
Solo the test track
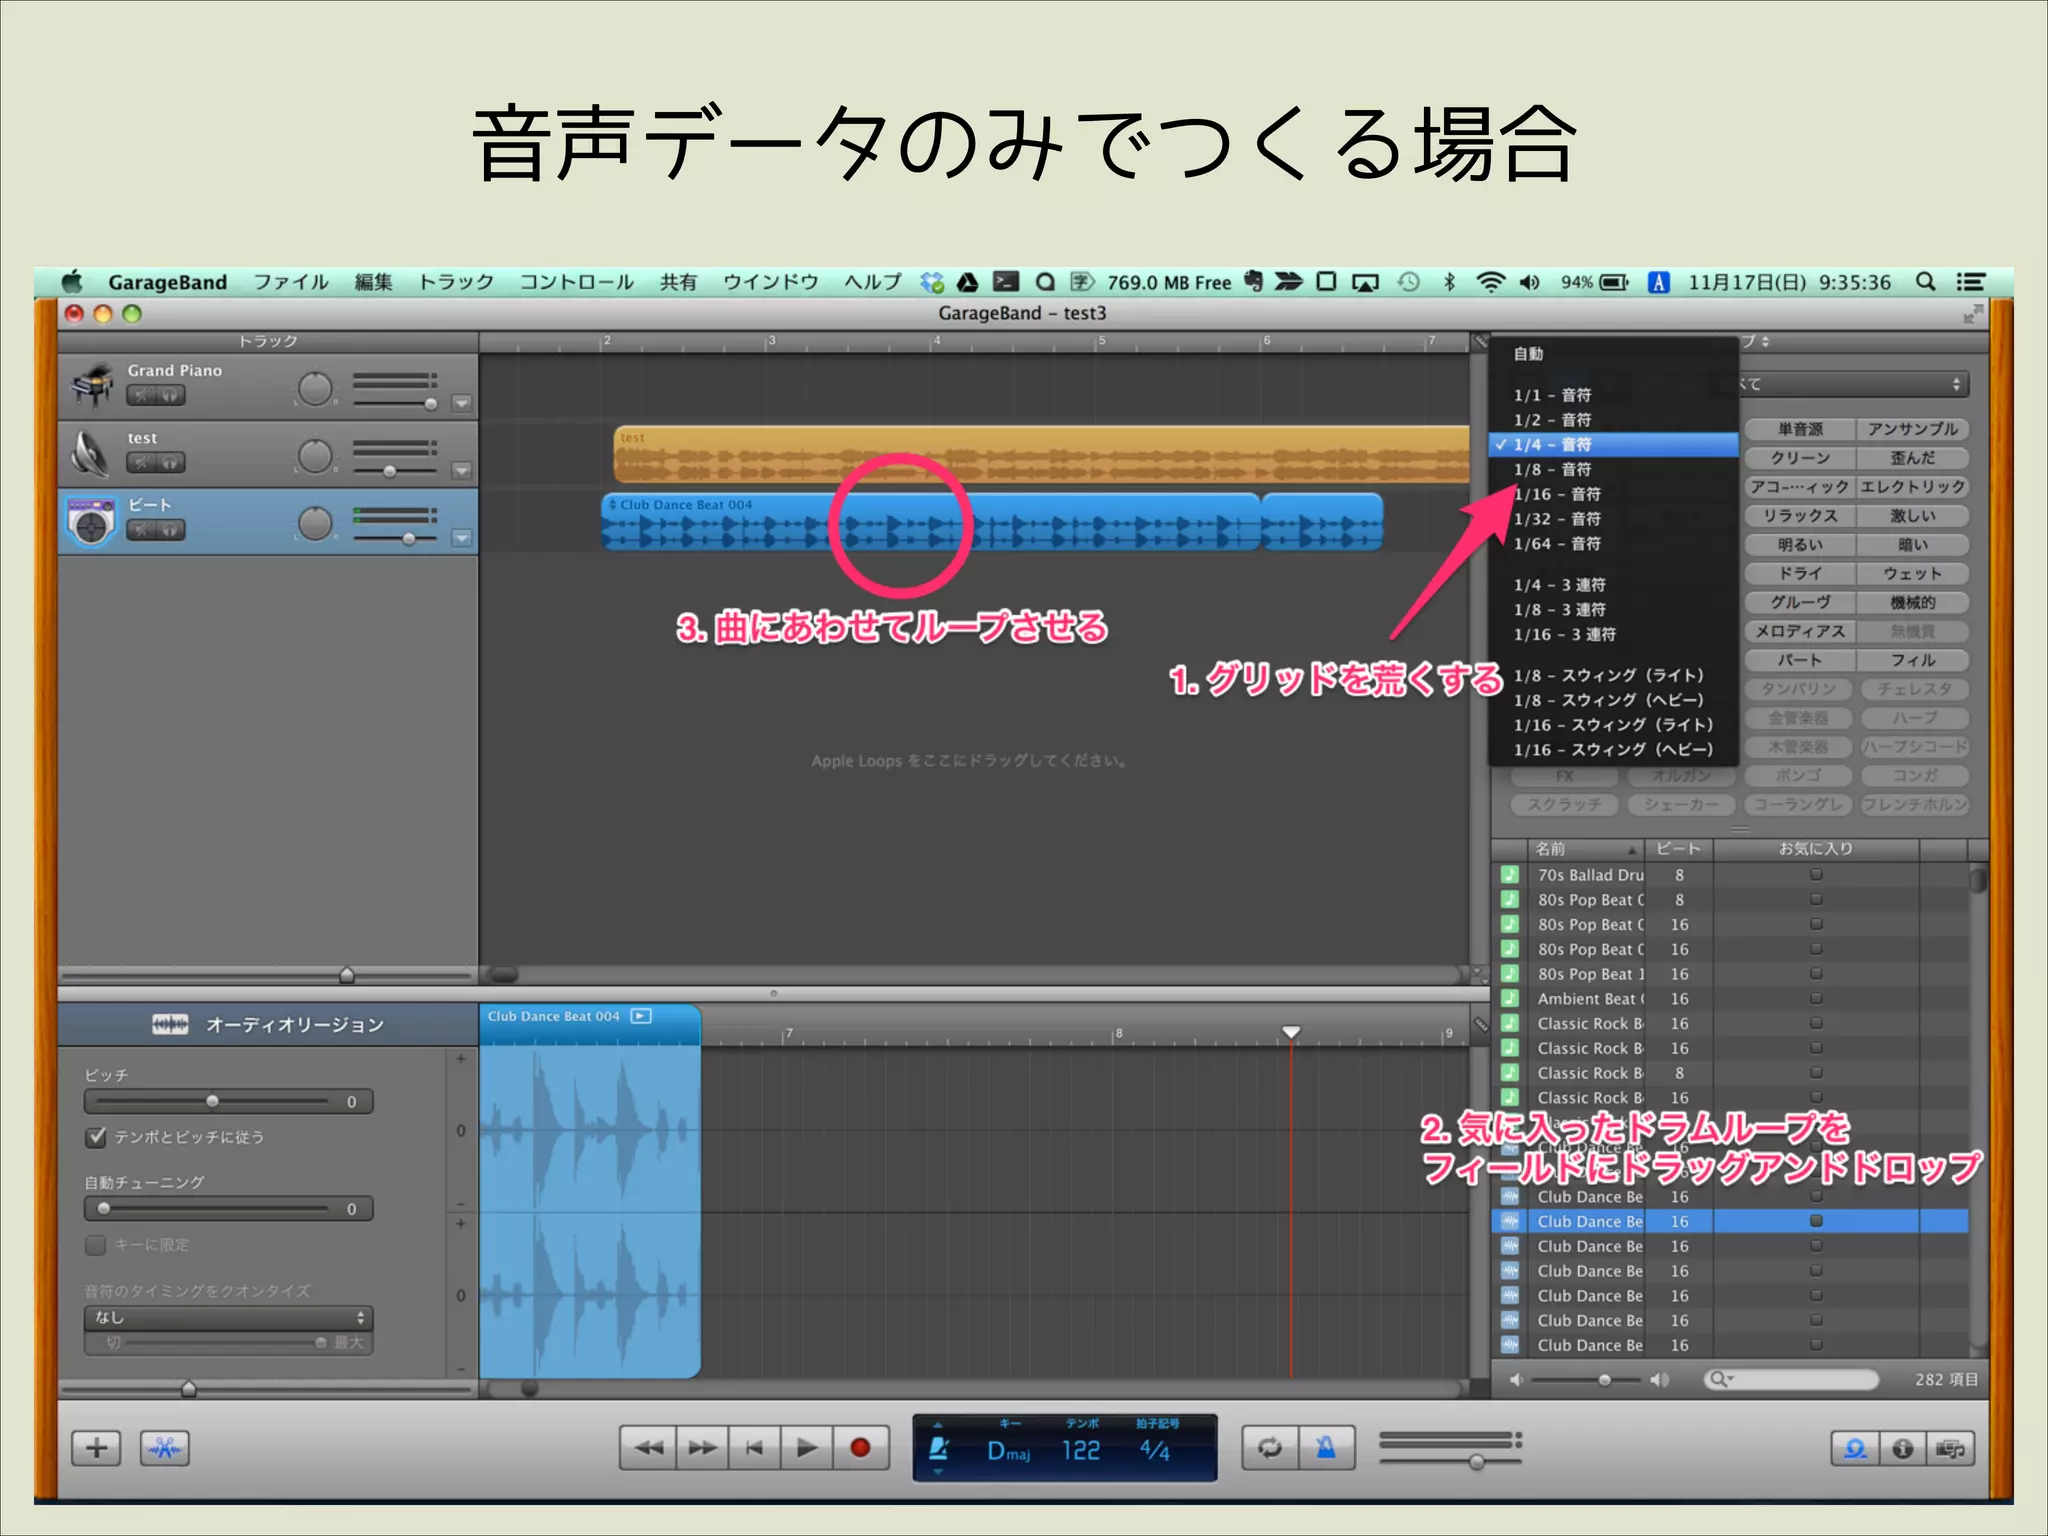170,462
